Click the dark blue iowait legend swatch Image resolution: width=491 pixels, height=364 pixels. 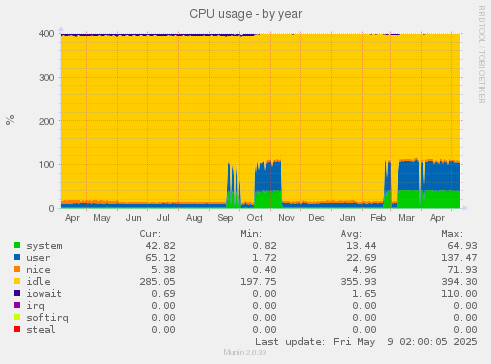point(17,293)
